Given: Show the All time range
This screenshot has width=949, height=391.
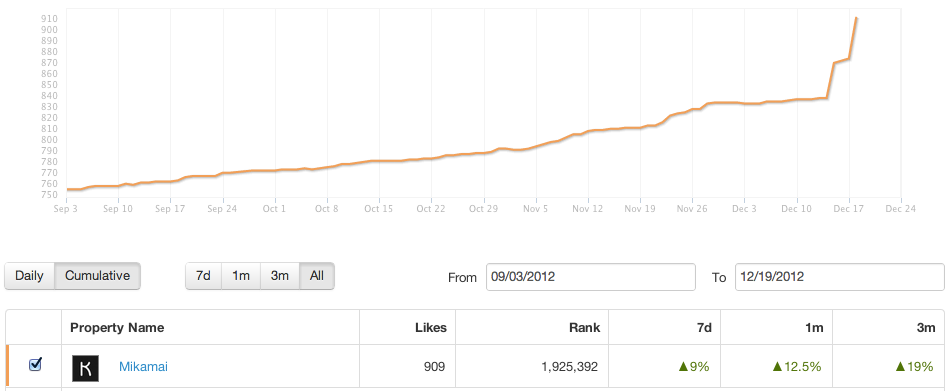Looking at the screenshot, I should [x=317, y=276].
